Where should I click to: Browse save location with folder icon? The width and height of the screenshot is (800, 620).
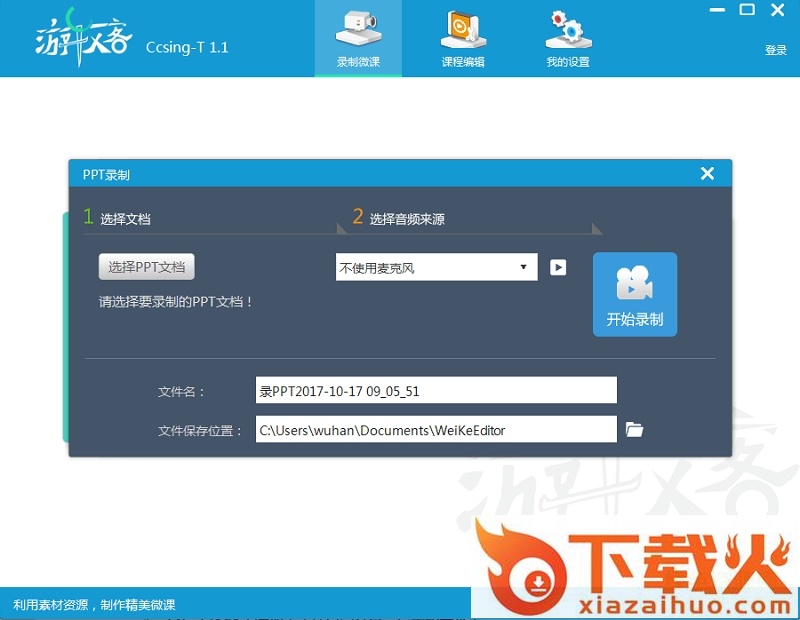pos(634,429)
